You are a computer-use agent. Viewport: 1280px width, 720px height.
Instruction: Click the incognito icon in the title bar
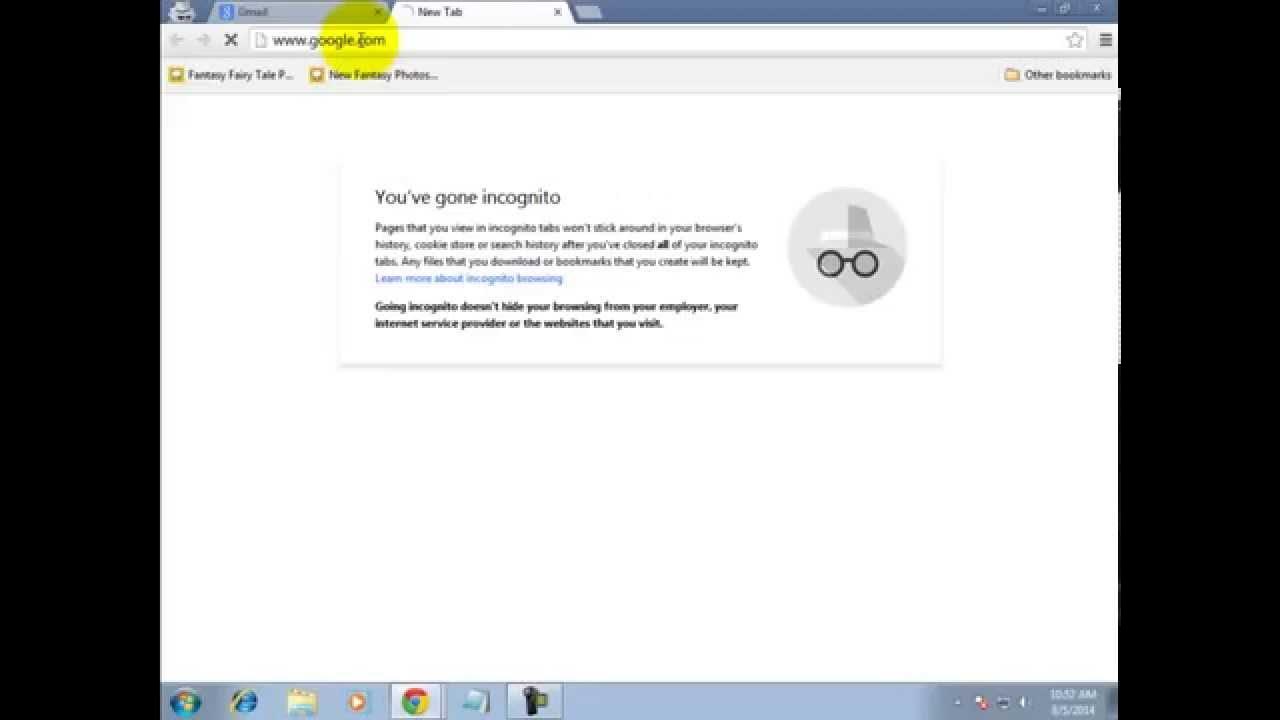coord(182,11)
